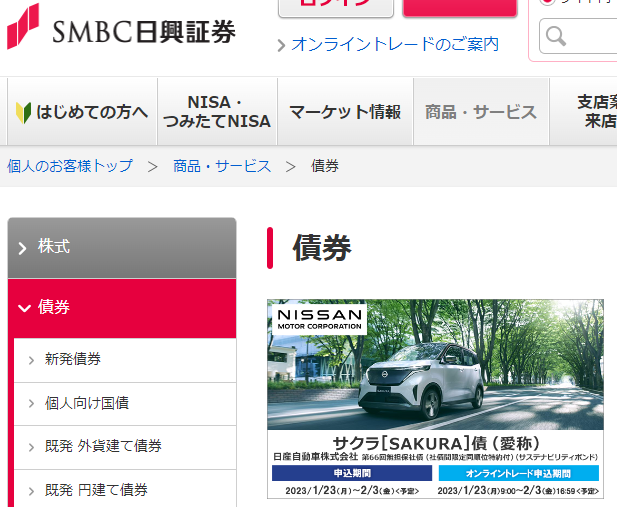Open 個人向け国債 sidebar item
617x507 pixels.
click(x=125, y=403)
